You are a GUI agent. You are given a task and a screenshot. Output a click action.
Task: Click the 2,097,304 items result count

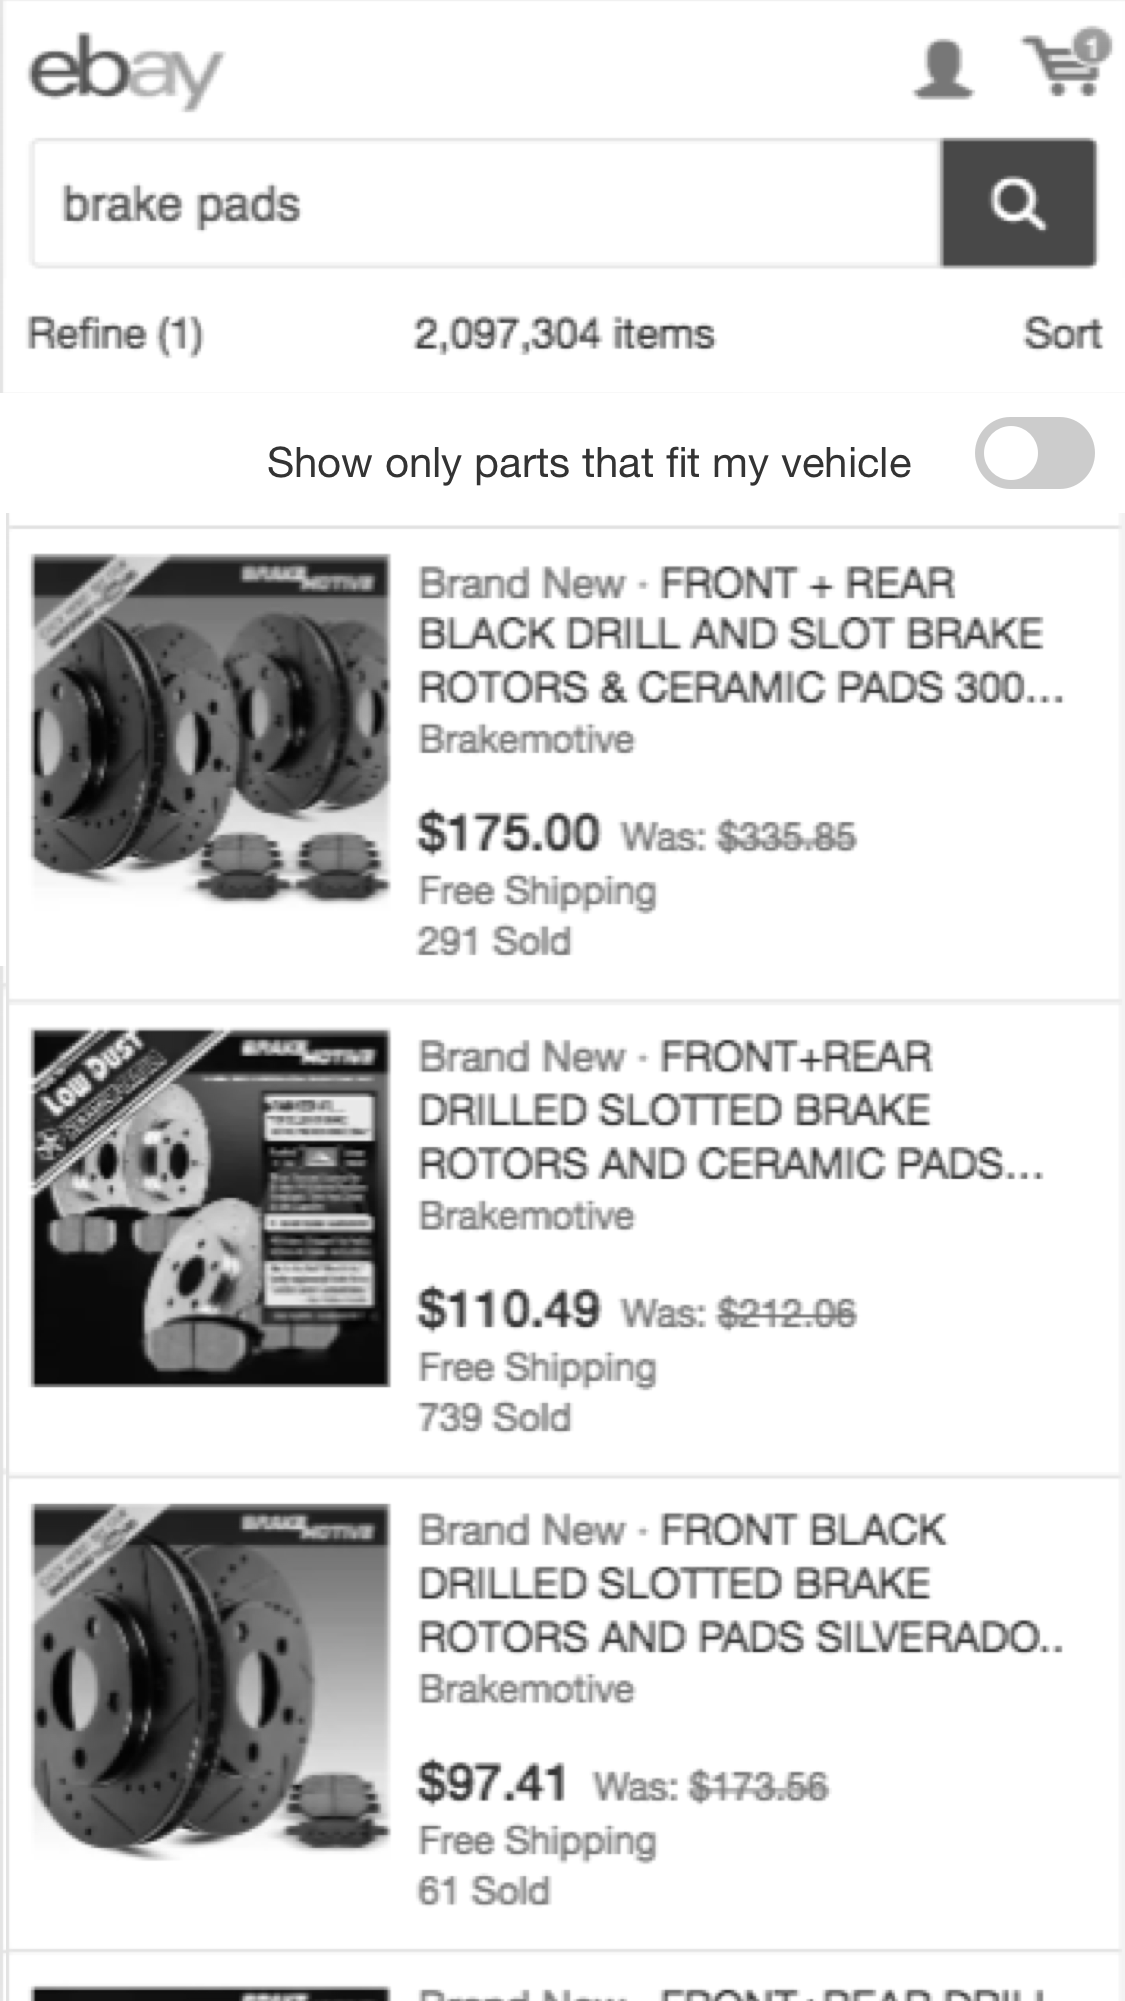[564, 334]
